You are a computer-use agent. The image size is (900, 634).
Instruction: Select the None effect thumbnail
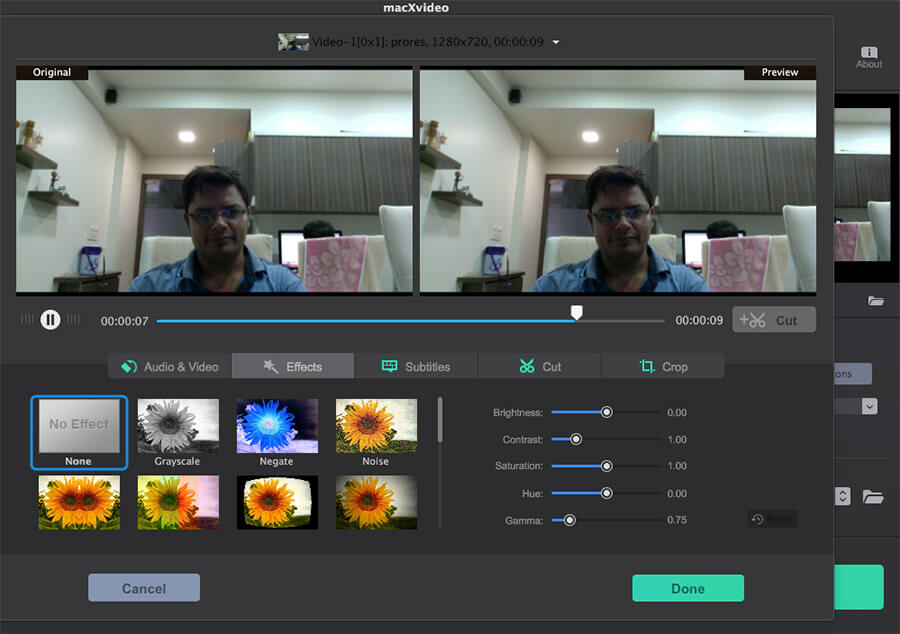(79, 433)
